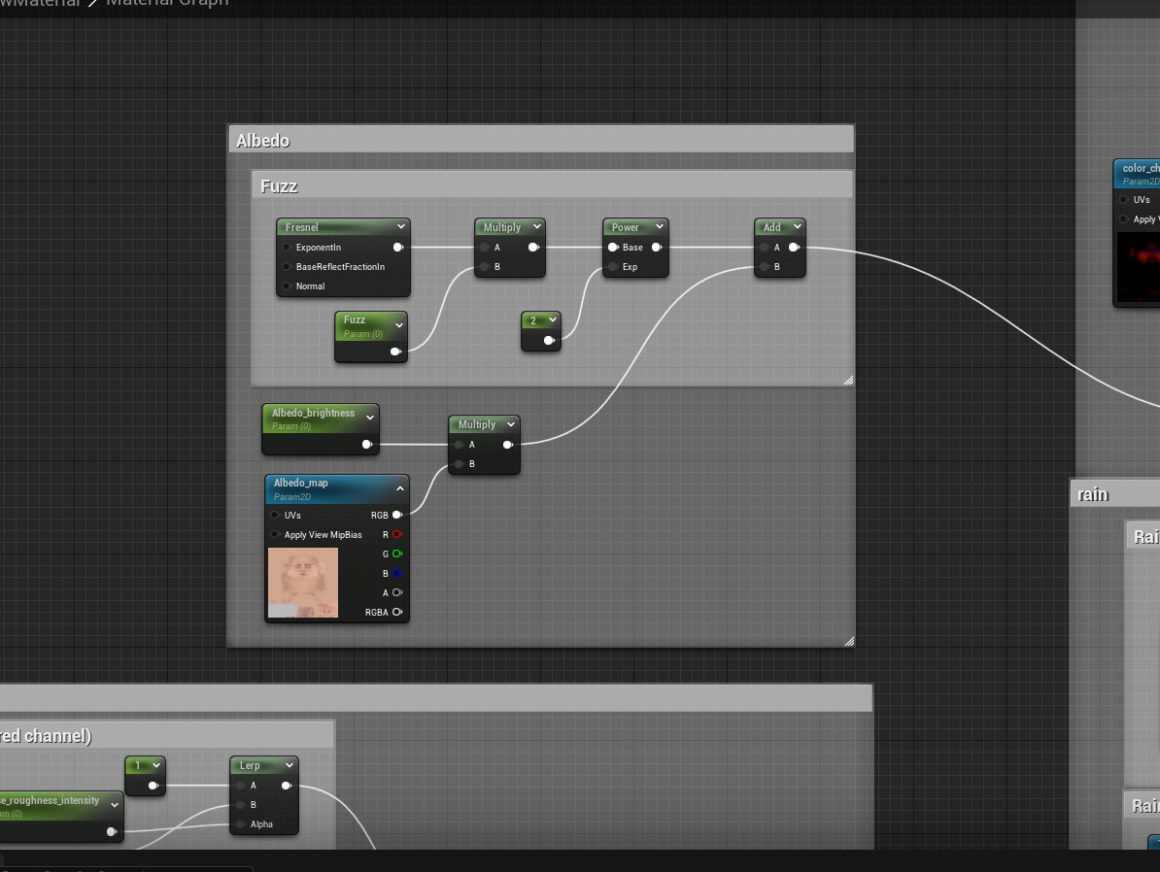The height and width of the screenshot is (872, 1160).
Task: Click the Lerp node output pin
Action: pos(286,785)
